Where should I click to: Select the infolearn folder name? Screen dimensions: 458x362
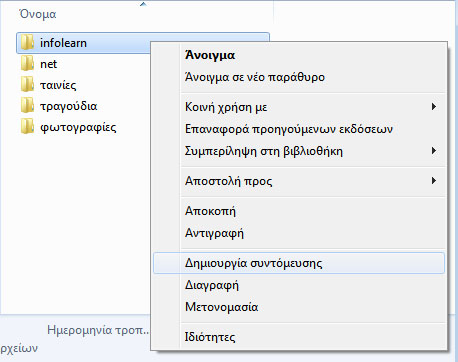tap(63, 43)
